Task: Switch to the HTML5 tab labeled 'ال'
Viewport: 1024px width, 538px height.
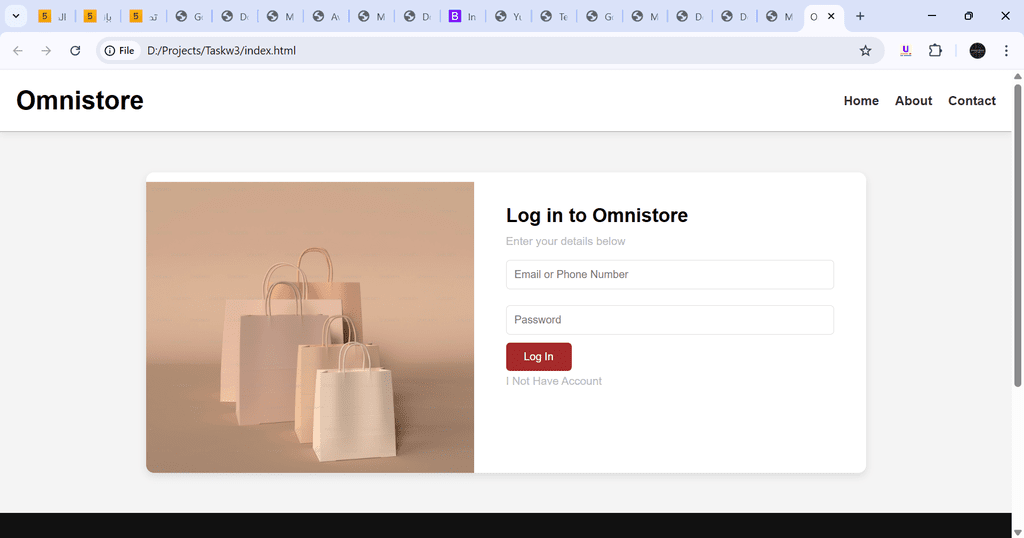Action: tap(53, 16)
